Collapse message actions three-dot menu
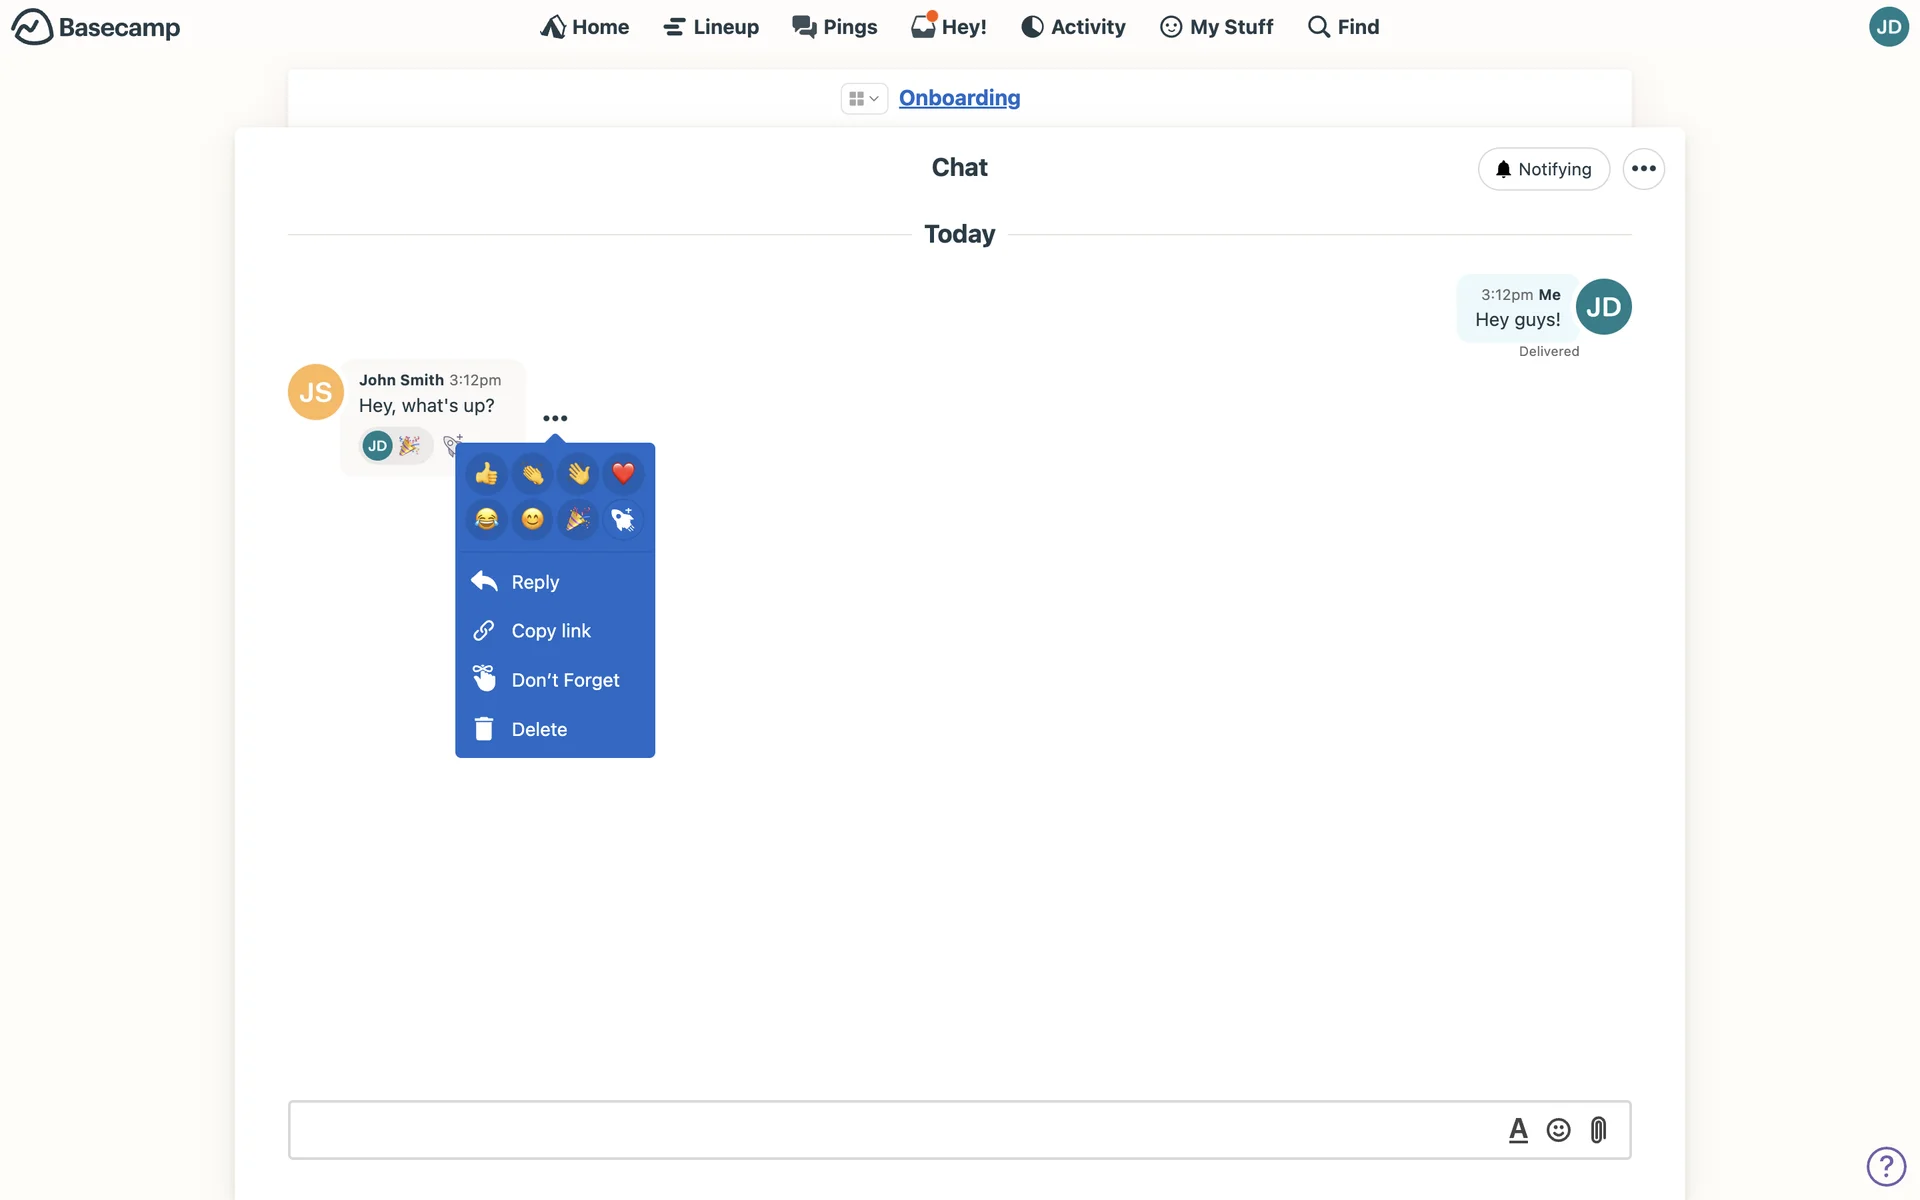The width and height of the screenshot is (1920, 1200). [x=555, y=418]
